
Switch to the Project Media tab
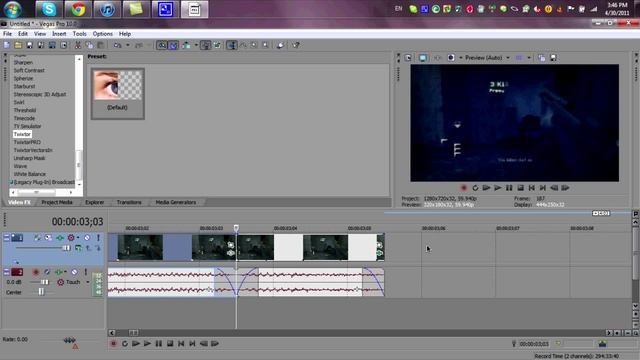click(x=57, y=202)
